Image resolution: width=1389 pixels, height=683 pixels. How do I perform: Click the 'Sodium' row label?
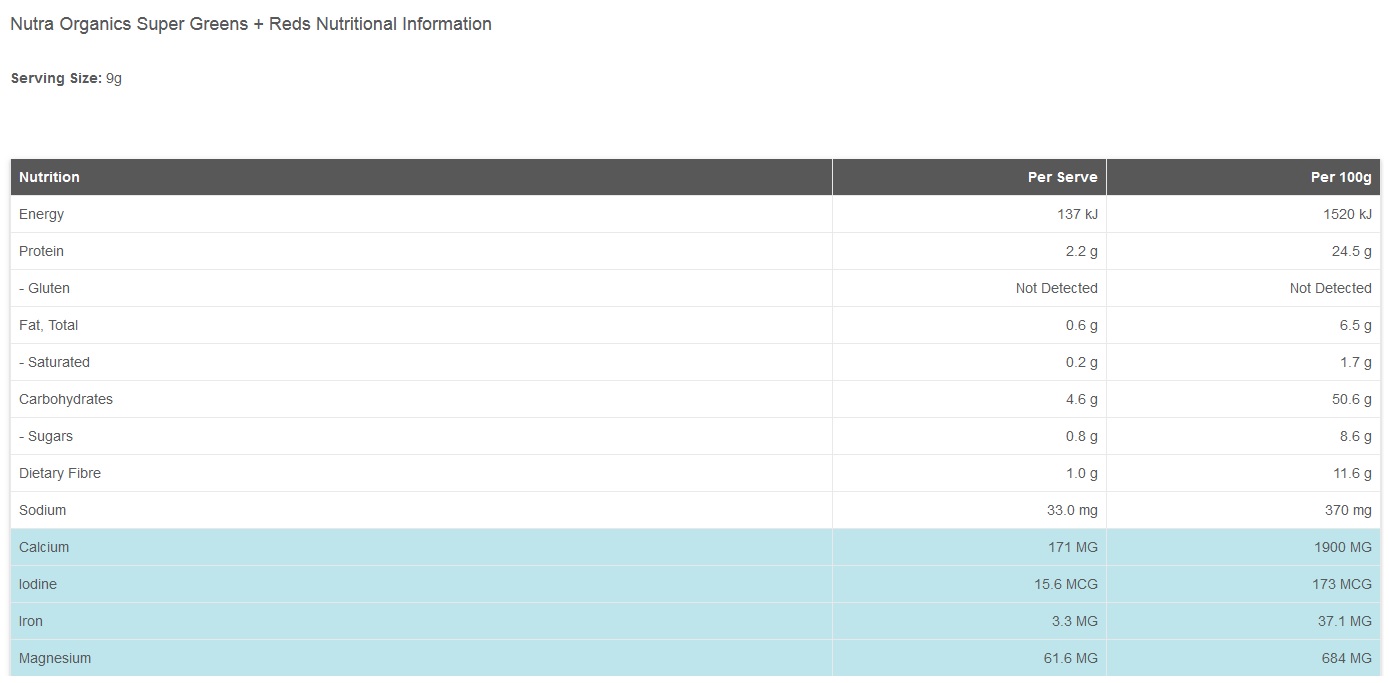(43, 510)
